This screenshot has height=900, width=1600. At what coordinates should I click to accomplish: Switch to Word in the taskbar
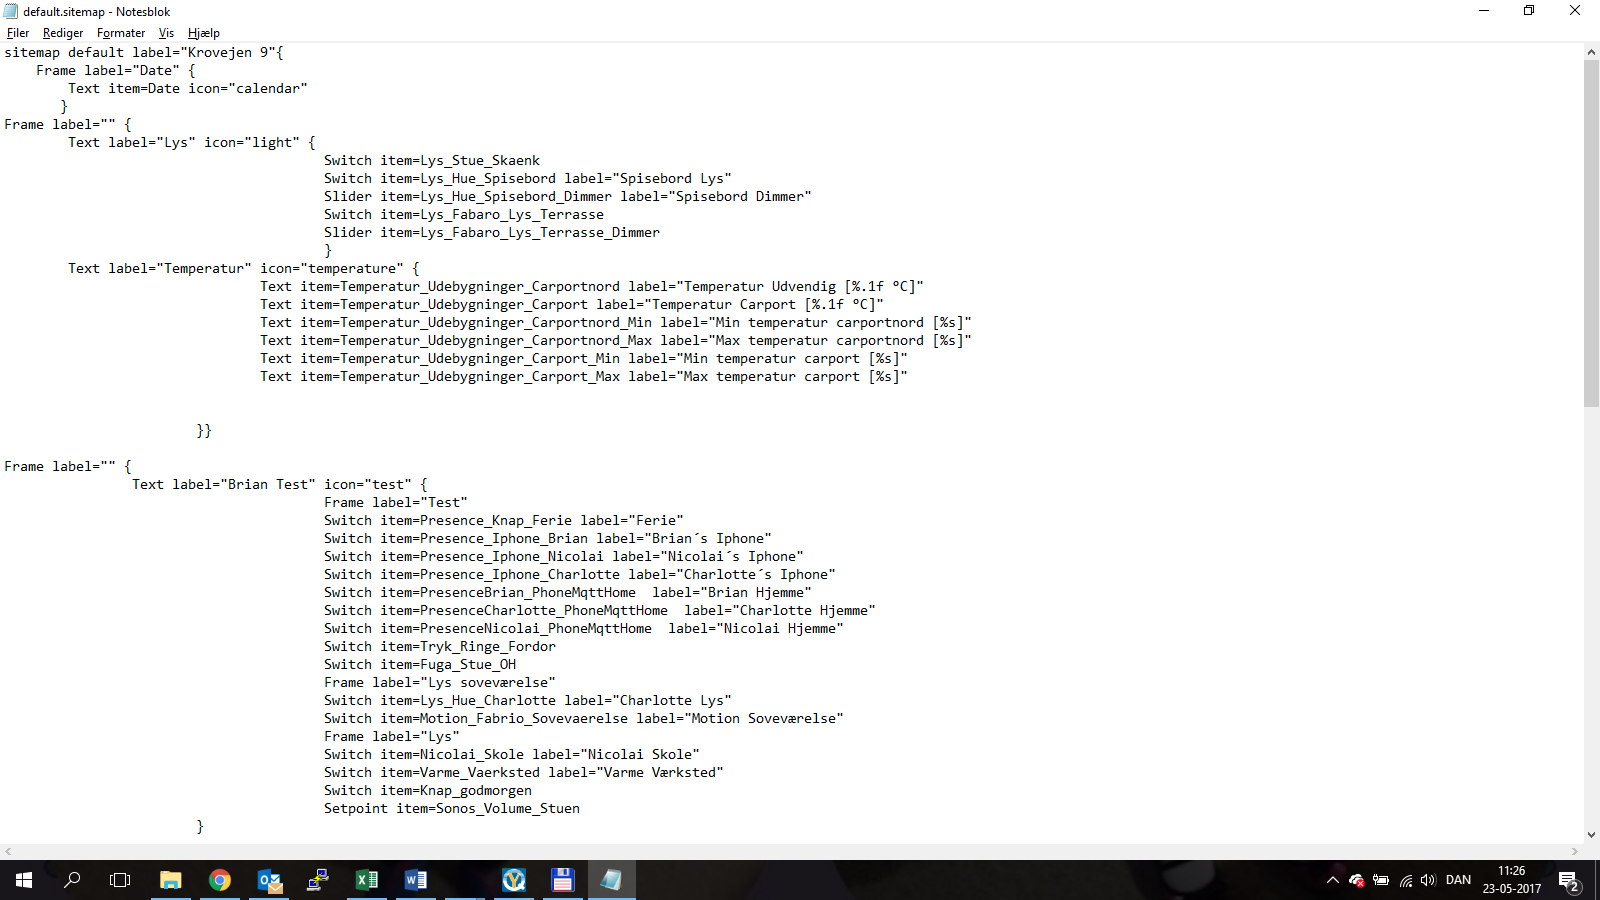pos(416,880)
